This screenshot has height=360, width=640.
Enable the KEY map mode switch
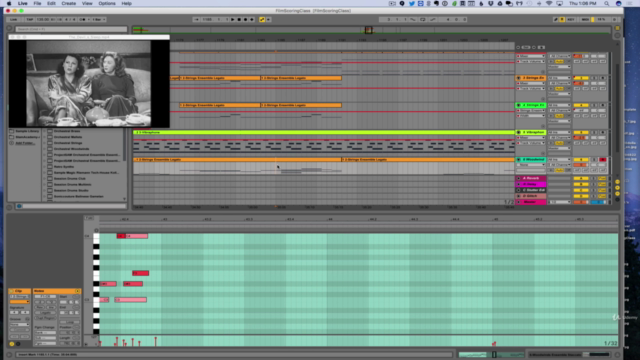tap(571, 19)
